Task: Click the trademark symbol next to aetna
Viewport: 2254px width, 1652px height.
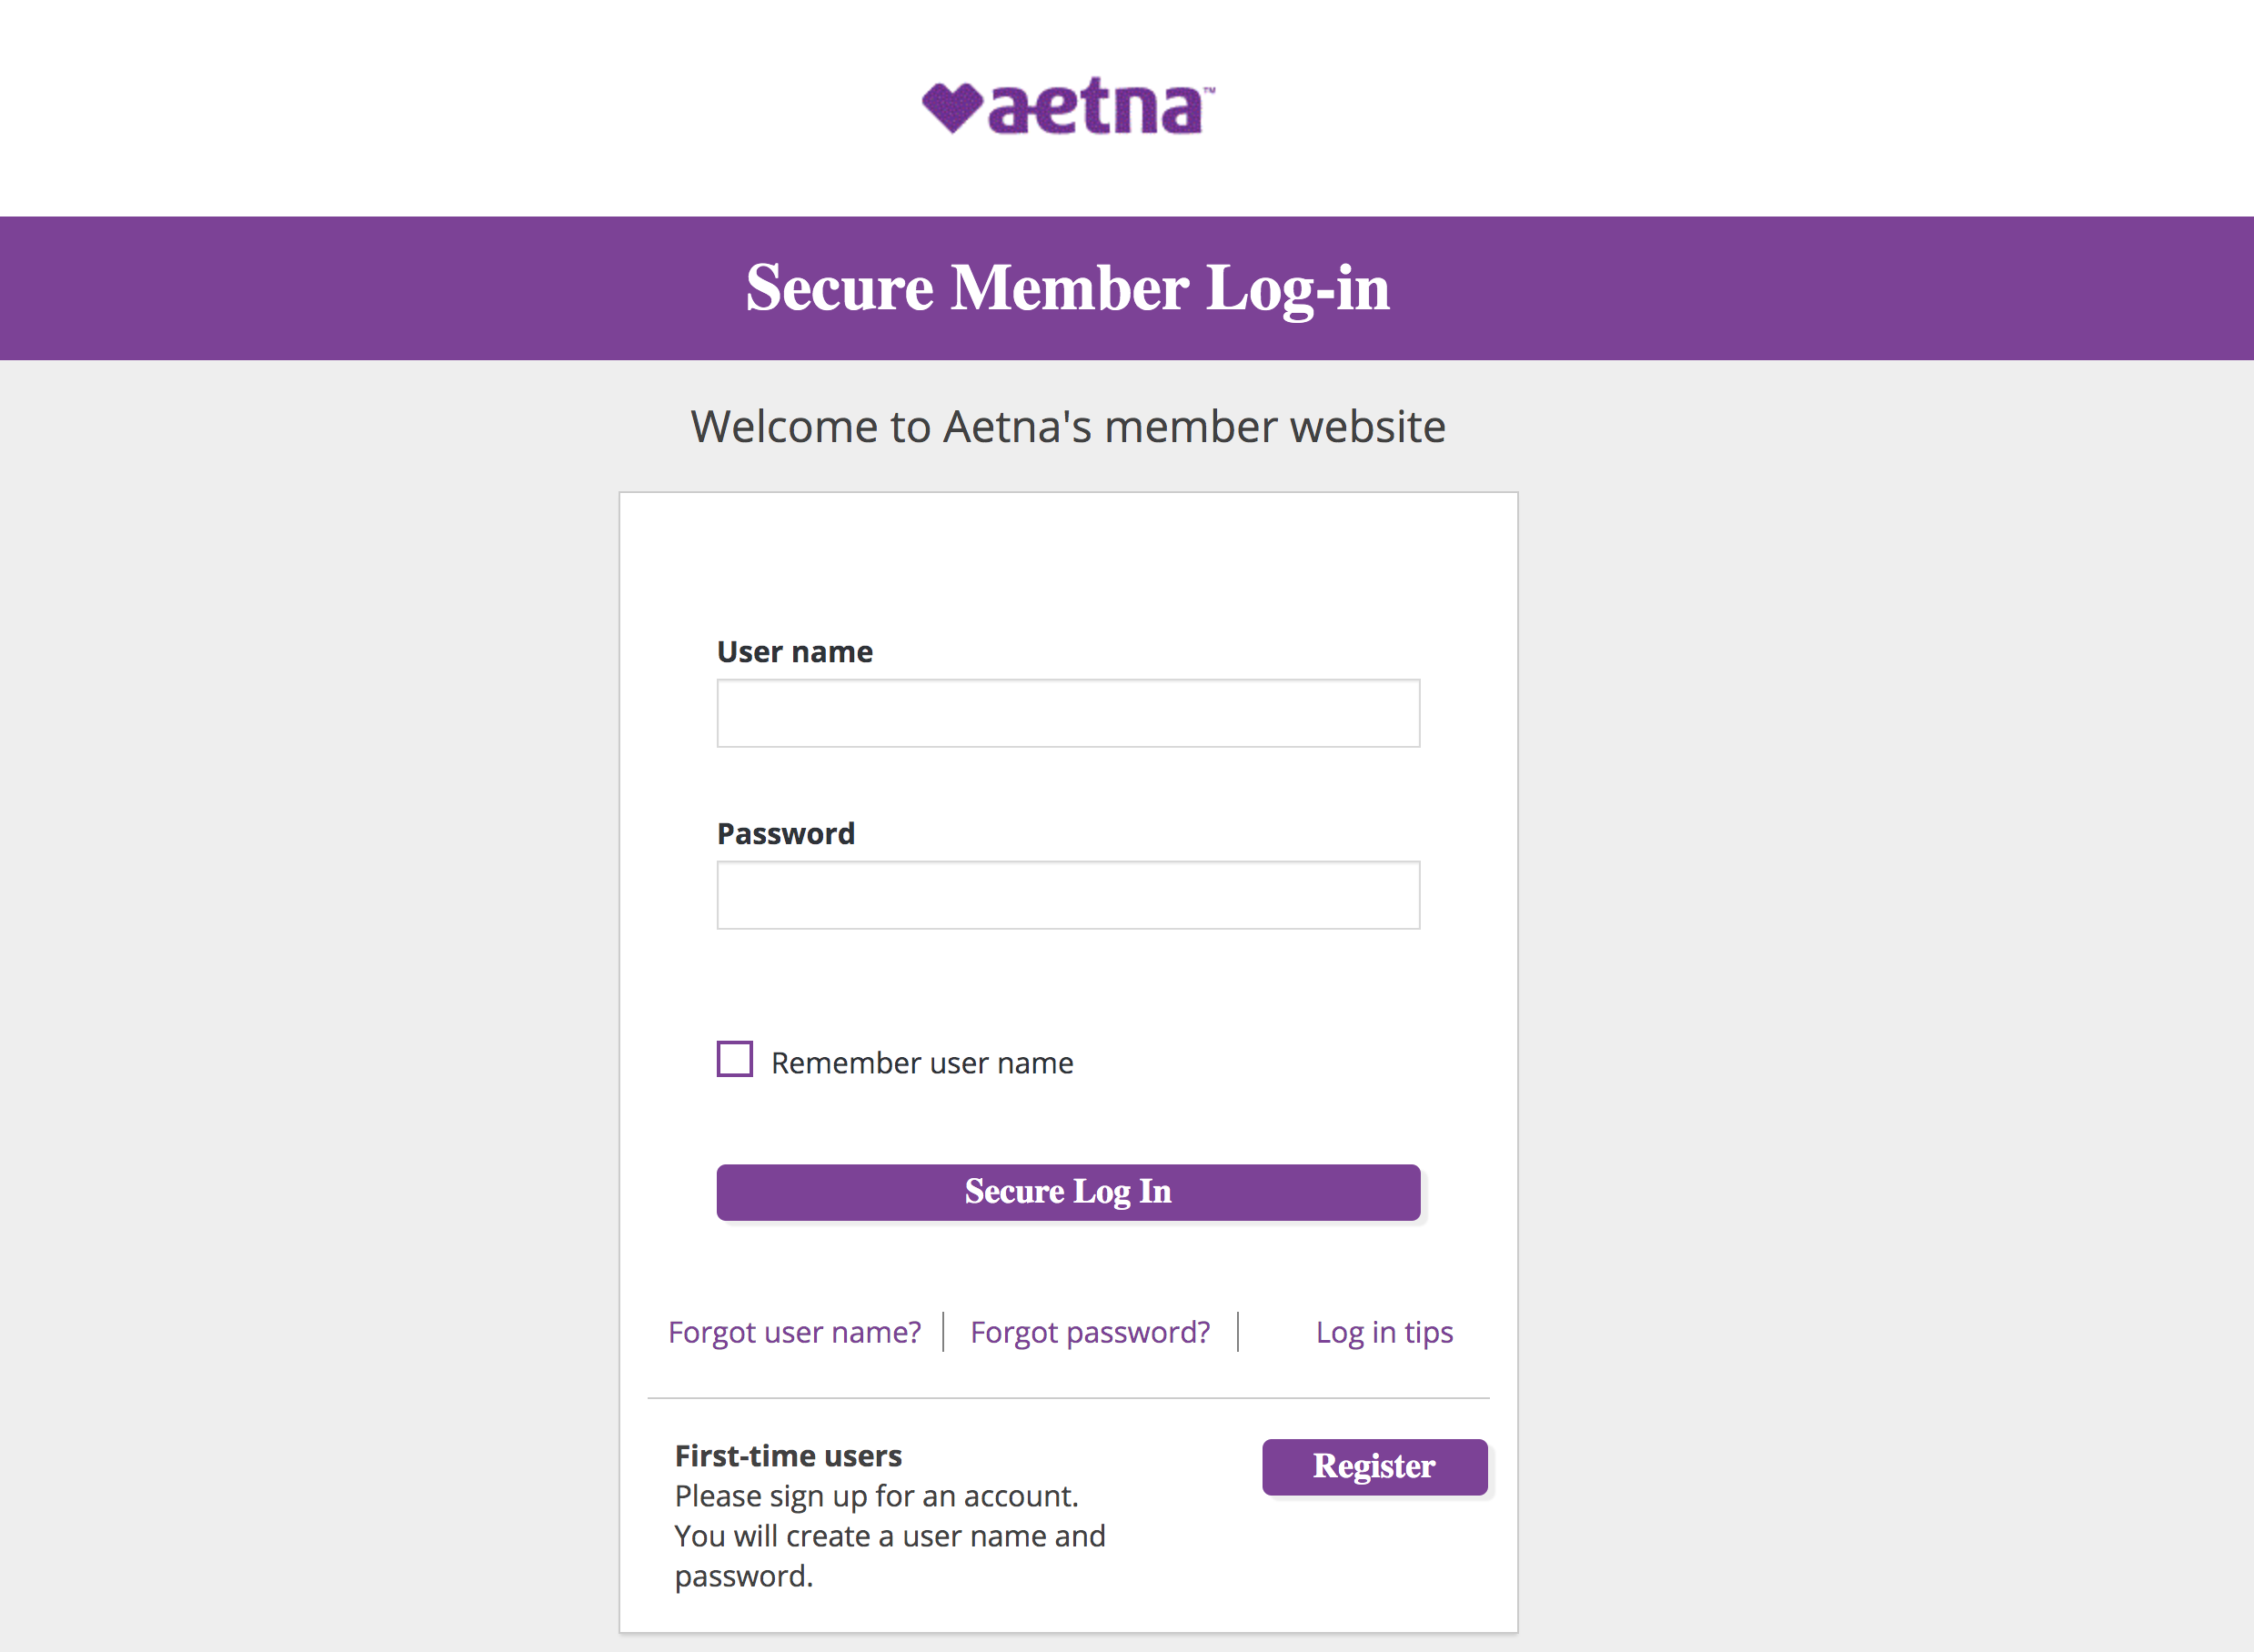Action: pyautogui.click(x=1209, y=90)
